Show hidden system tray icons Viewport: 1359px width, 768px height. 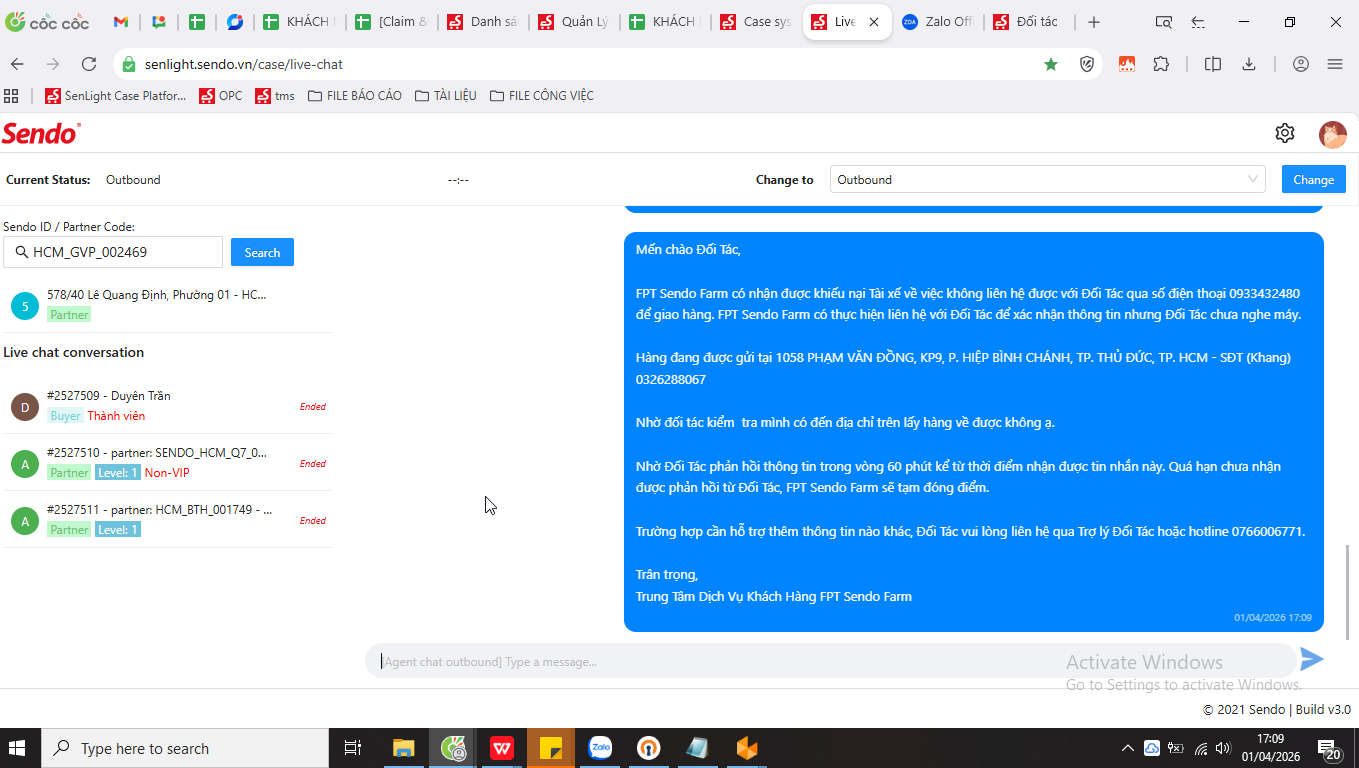(1127, 748)
